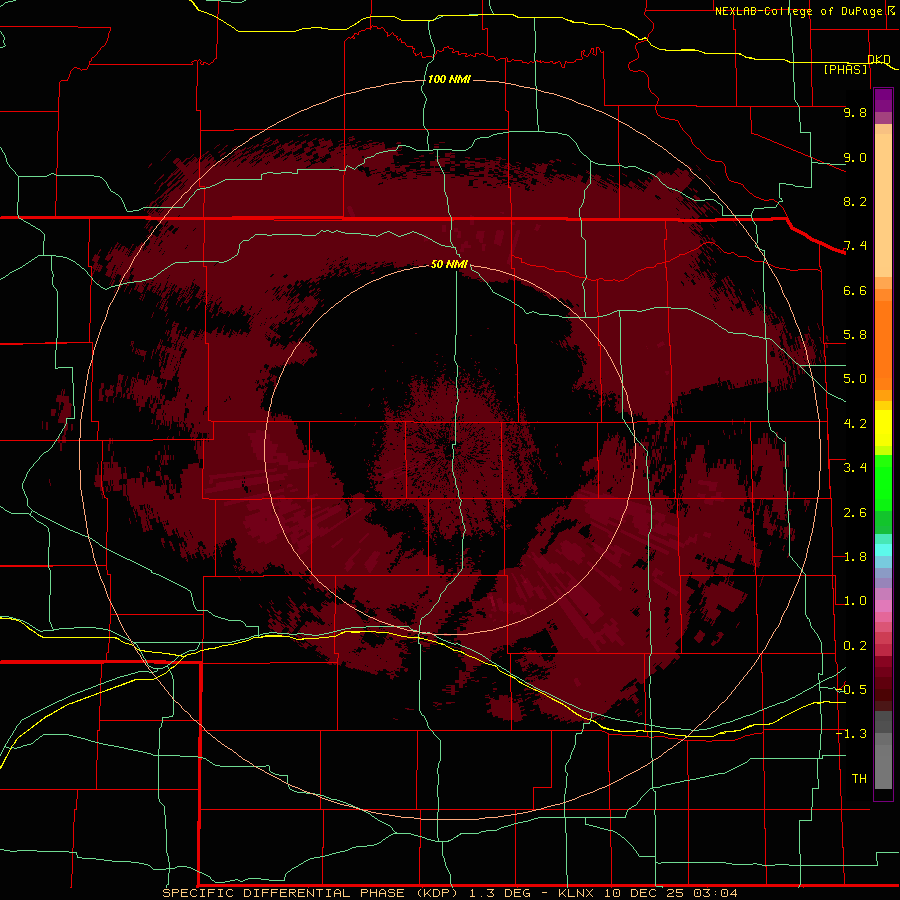
Task: Click the "9.8" value on the color scale
Action: click(855, 112)
